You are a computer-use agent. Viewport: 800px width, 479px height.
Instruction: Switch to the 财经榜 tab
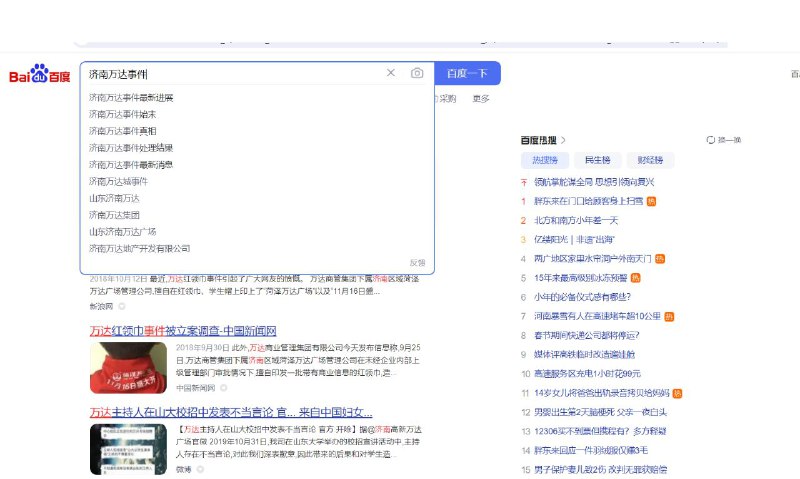650,160
